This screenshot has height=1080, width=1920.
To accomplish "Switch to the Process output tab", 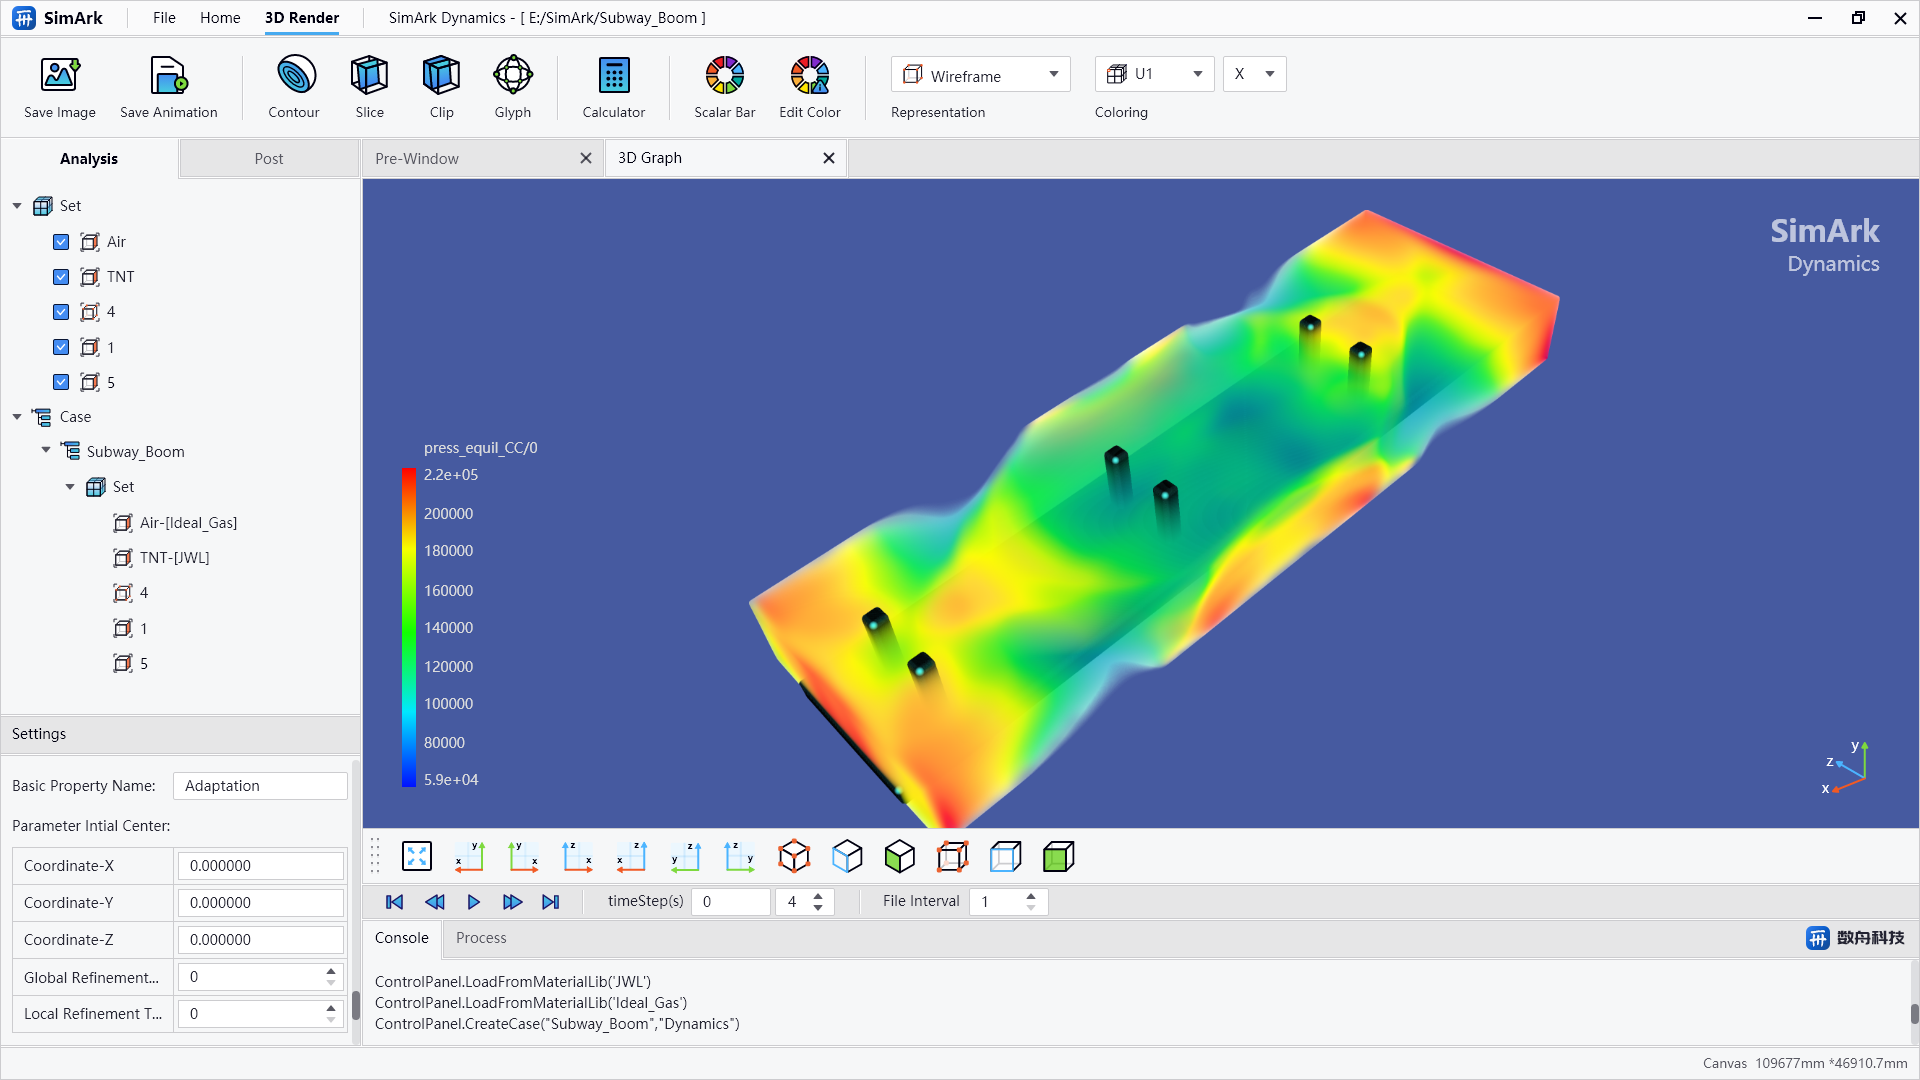I will click(x=481, y=938).
